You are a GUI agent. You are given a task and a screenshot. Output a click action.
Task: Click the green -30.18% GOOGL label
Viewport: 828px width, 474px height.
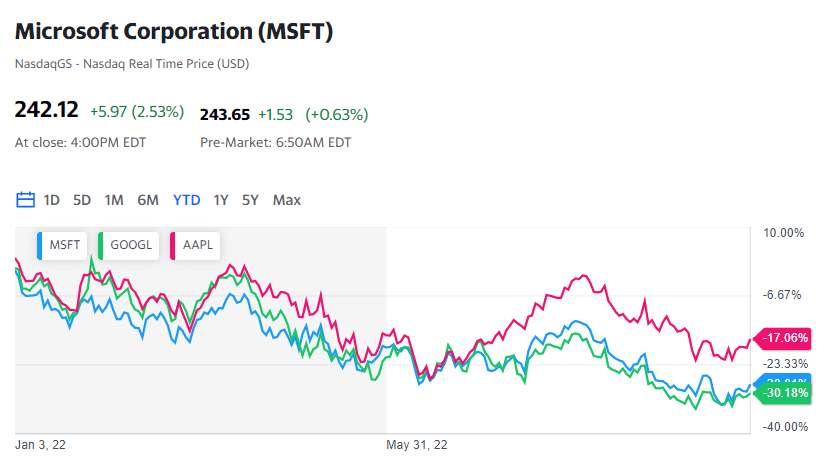click(783, 393)
